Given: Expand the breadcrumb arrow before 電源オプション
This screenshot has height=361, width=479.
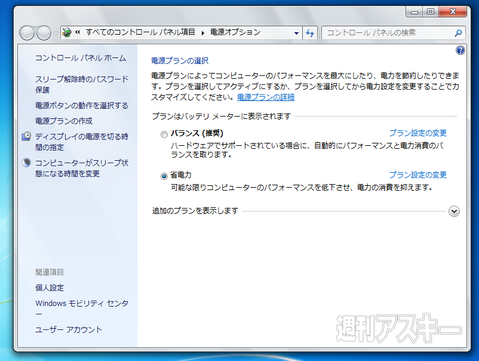Looking at the screenshot, I should 203,33.
